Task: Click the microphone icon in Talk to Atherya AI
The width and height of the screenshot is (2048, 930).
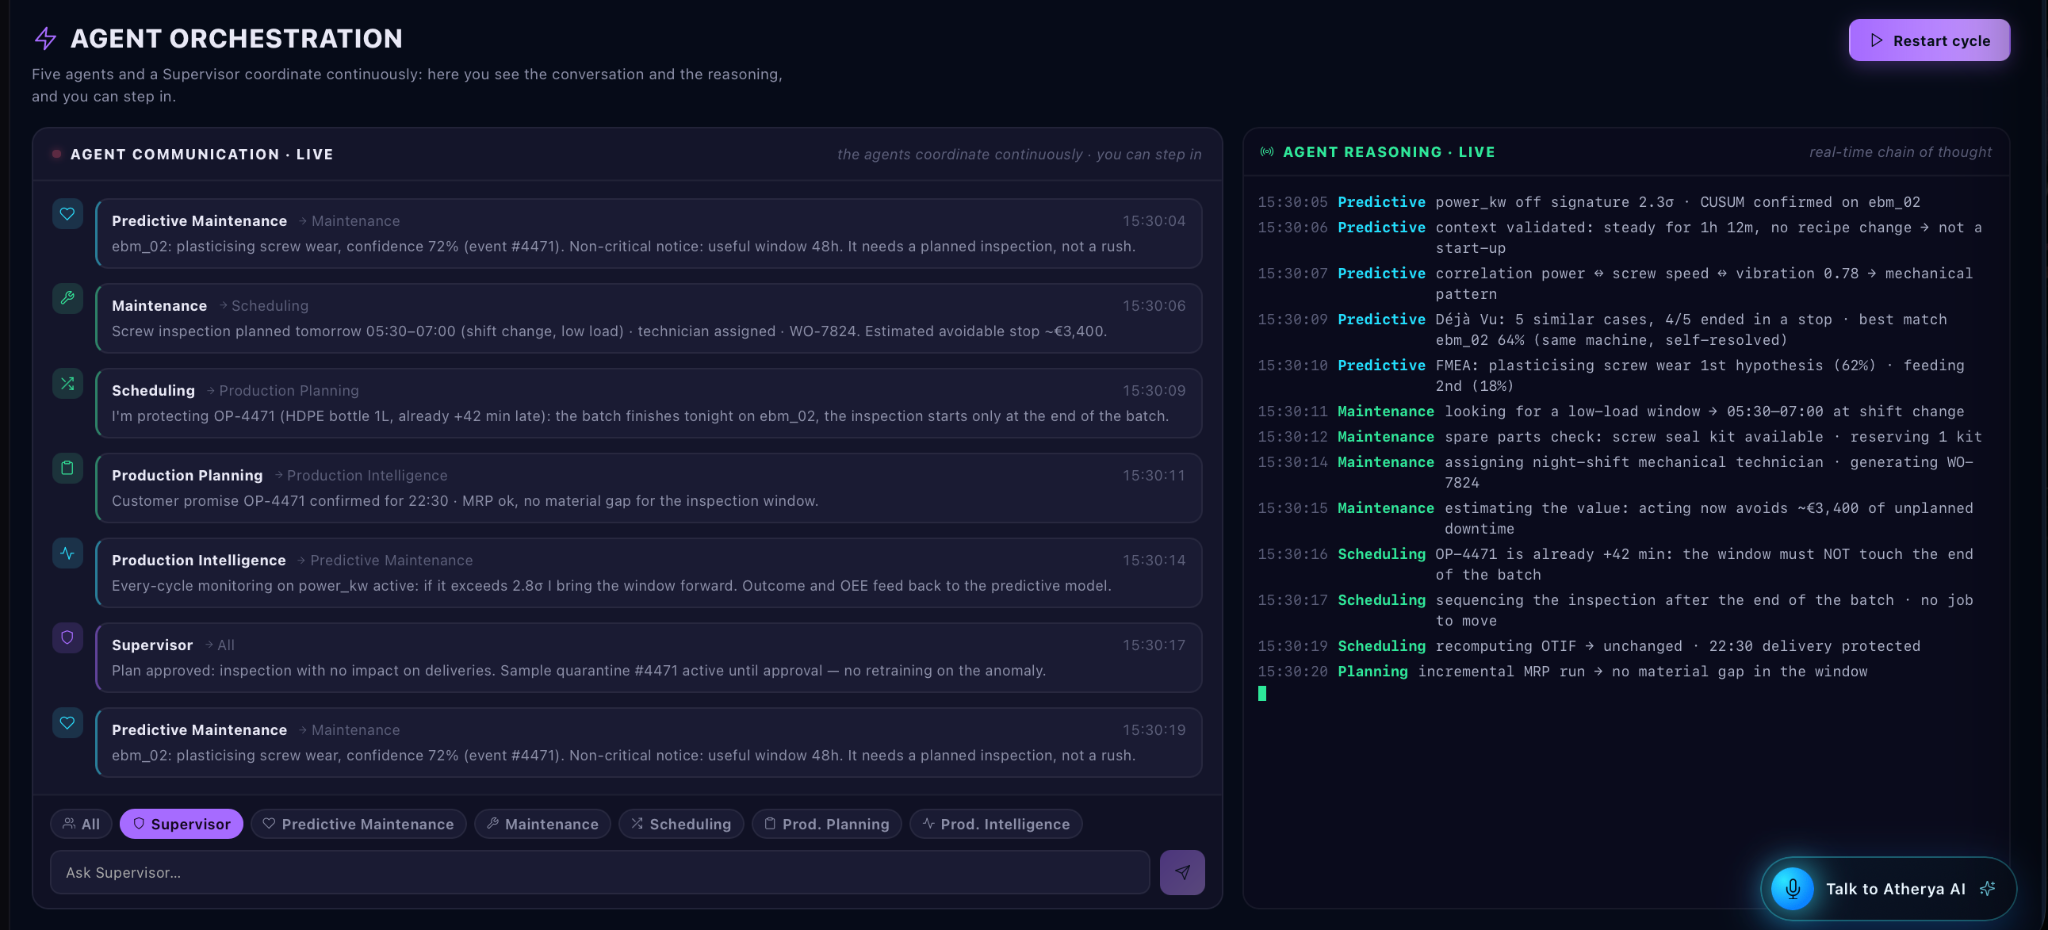Action: pyautogui.click(x=1793, y=888)
